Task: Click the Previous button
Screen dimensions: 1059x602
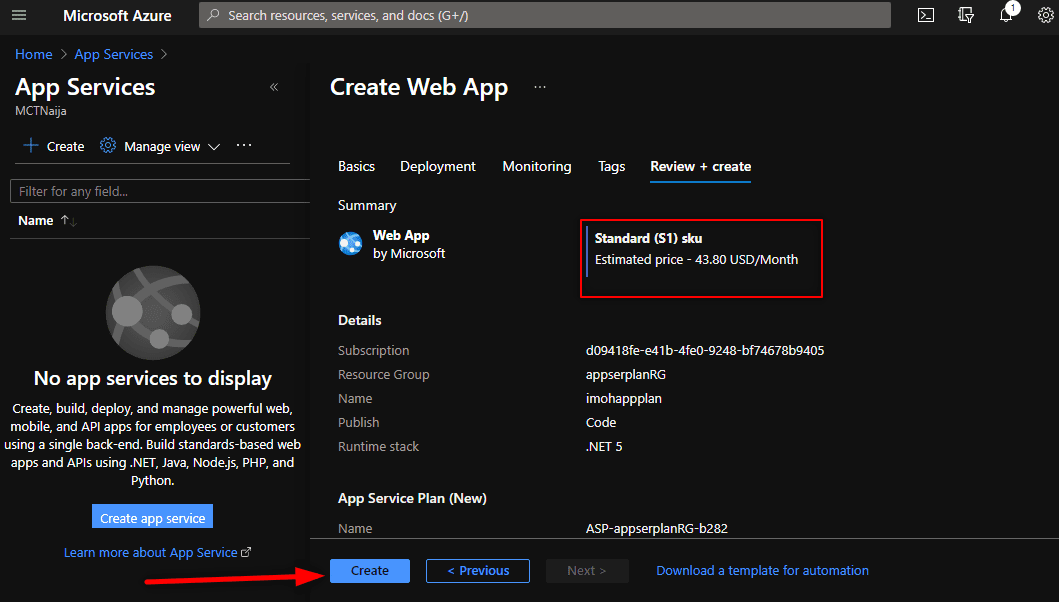Action: click(x=477, y=570)
